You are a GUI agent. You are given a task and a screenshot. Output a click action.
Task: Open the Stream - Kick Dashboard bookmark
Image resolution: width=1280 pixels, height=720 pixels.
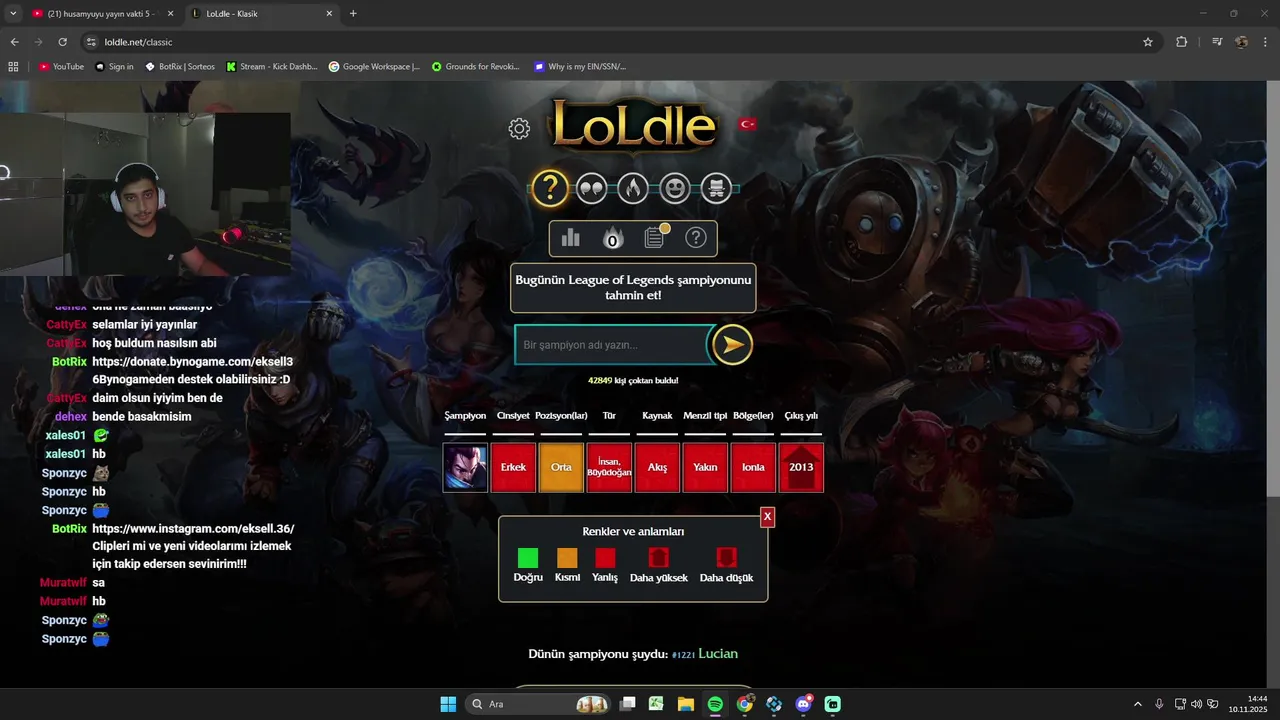coord(271,67)
